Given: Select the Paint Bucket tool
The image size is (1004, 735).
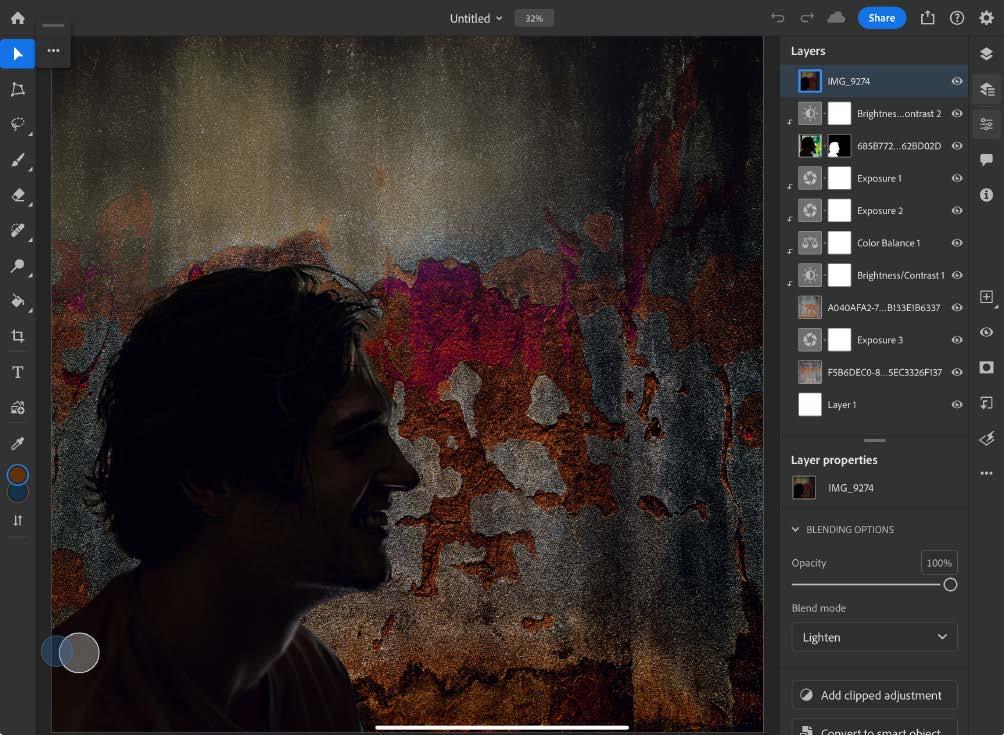Looking at the screenshot, I should click(x=17, y=301).
